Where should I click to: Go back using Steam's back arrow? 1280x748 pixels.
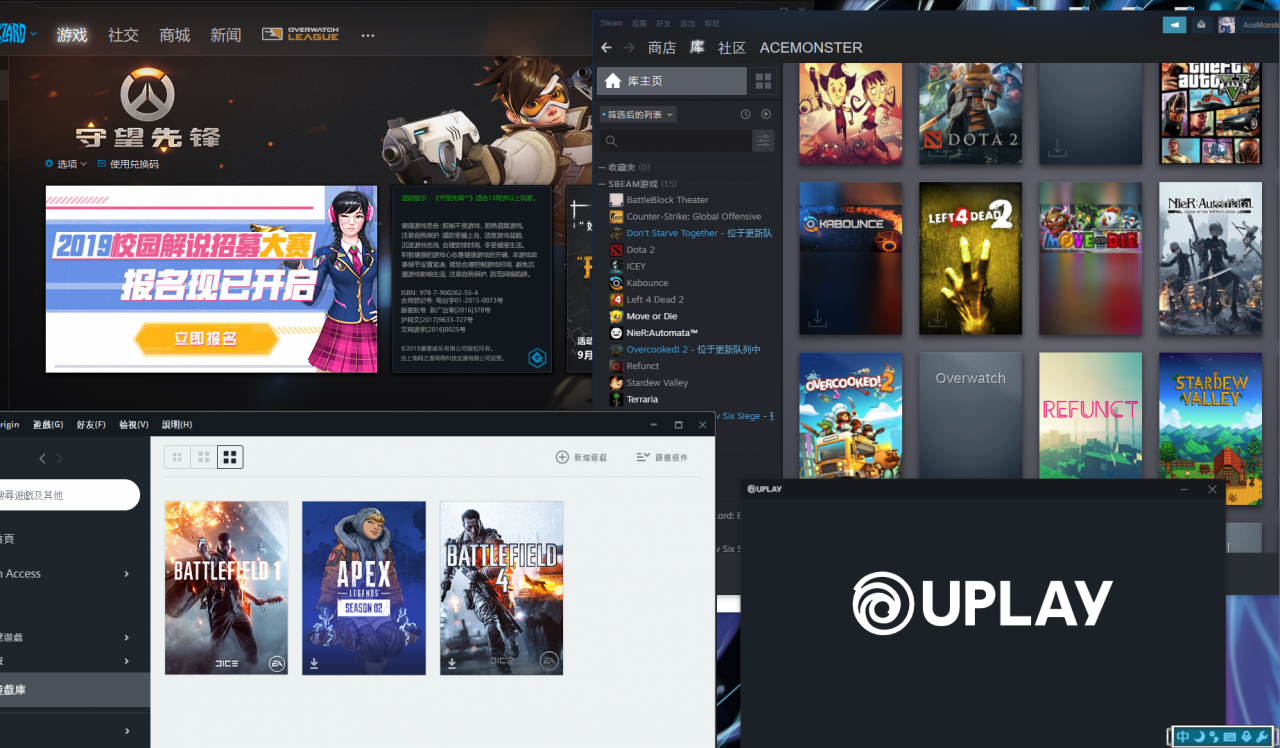click(606, 47)
